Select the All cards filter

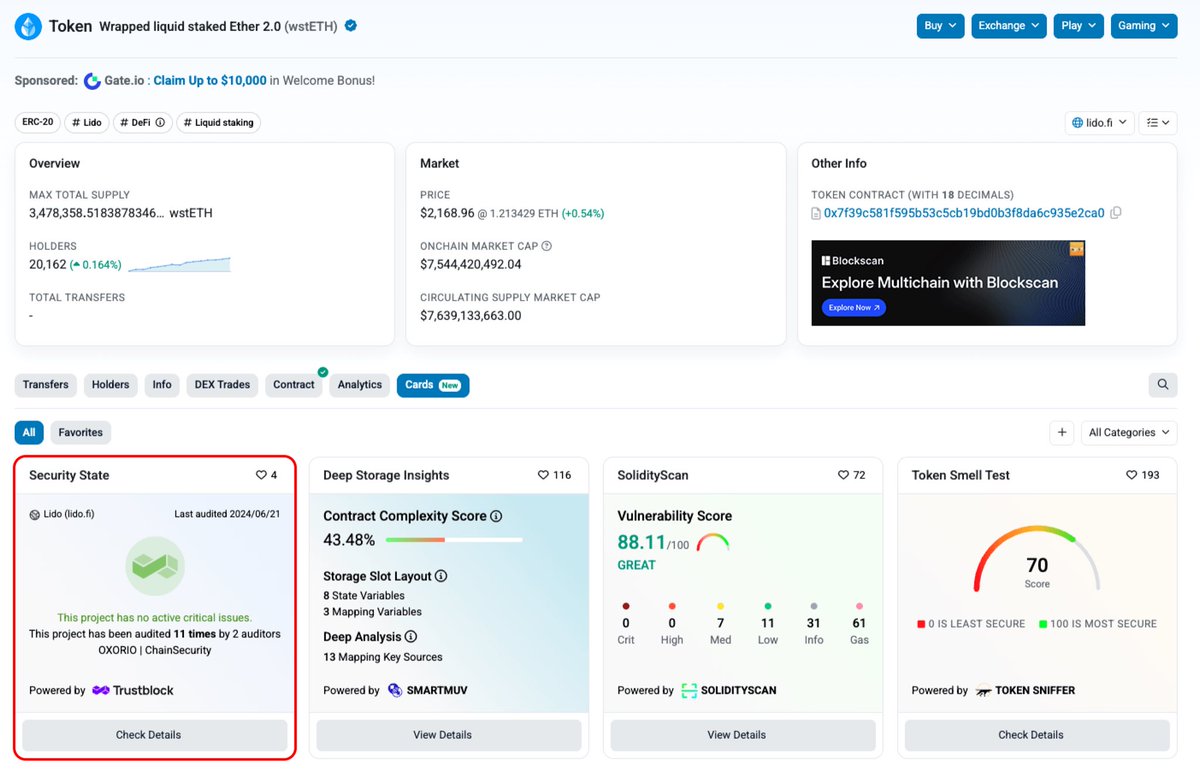(x=29, y=433)
